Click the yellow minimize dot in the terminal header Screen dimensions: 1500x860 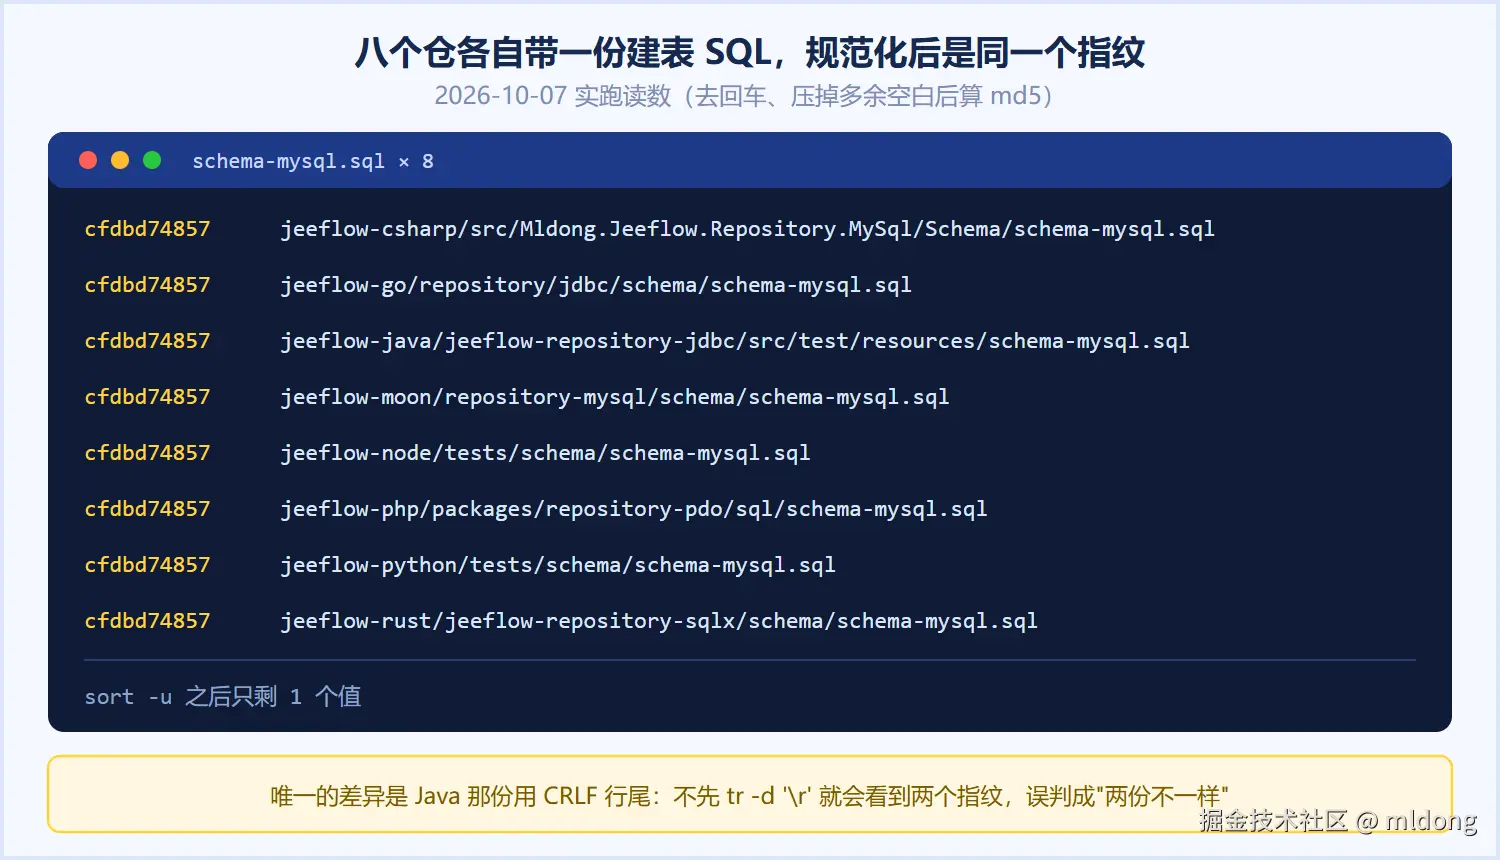coord(120,160)
